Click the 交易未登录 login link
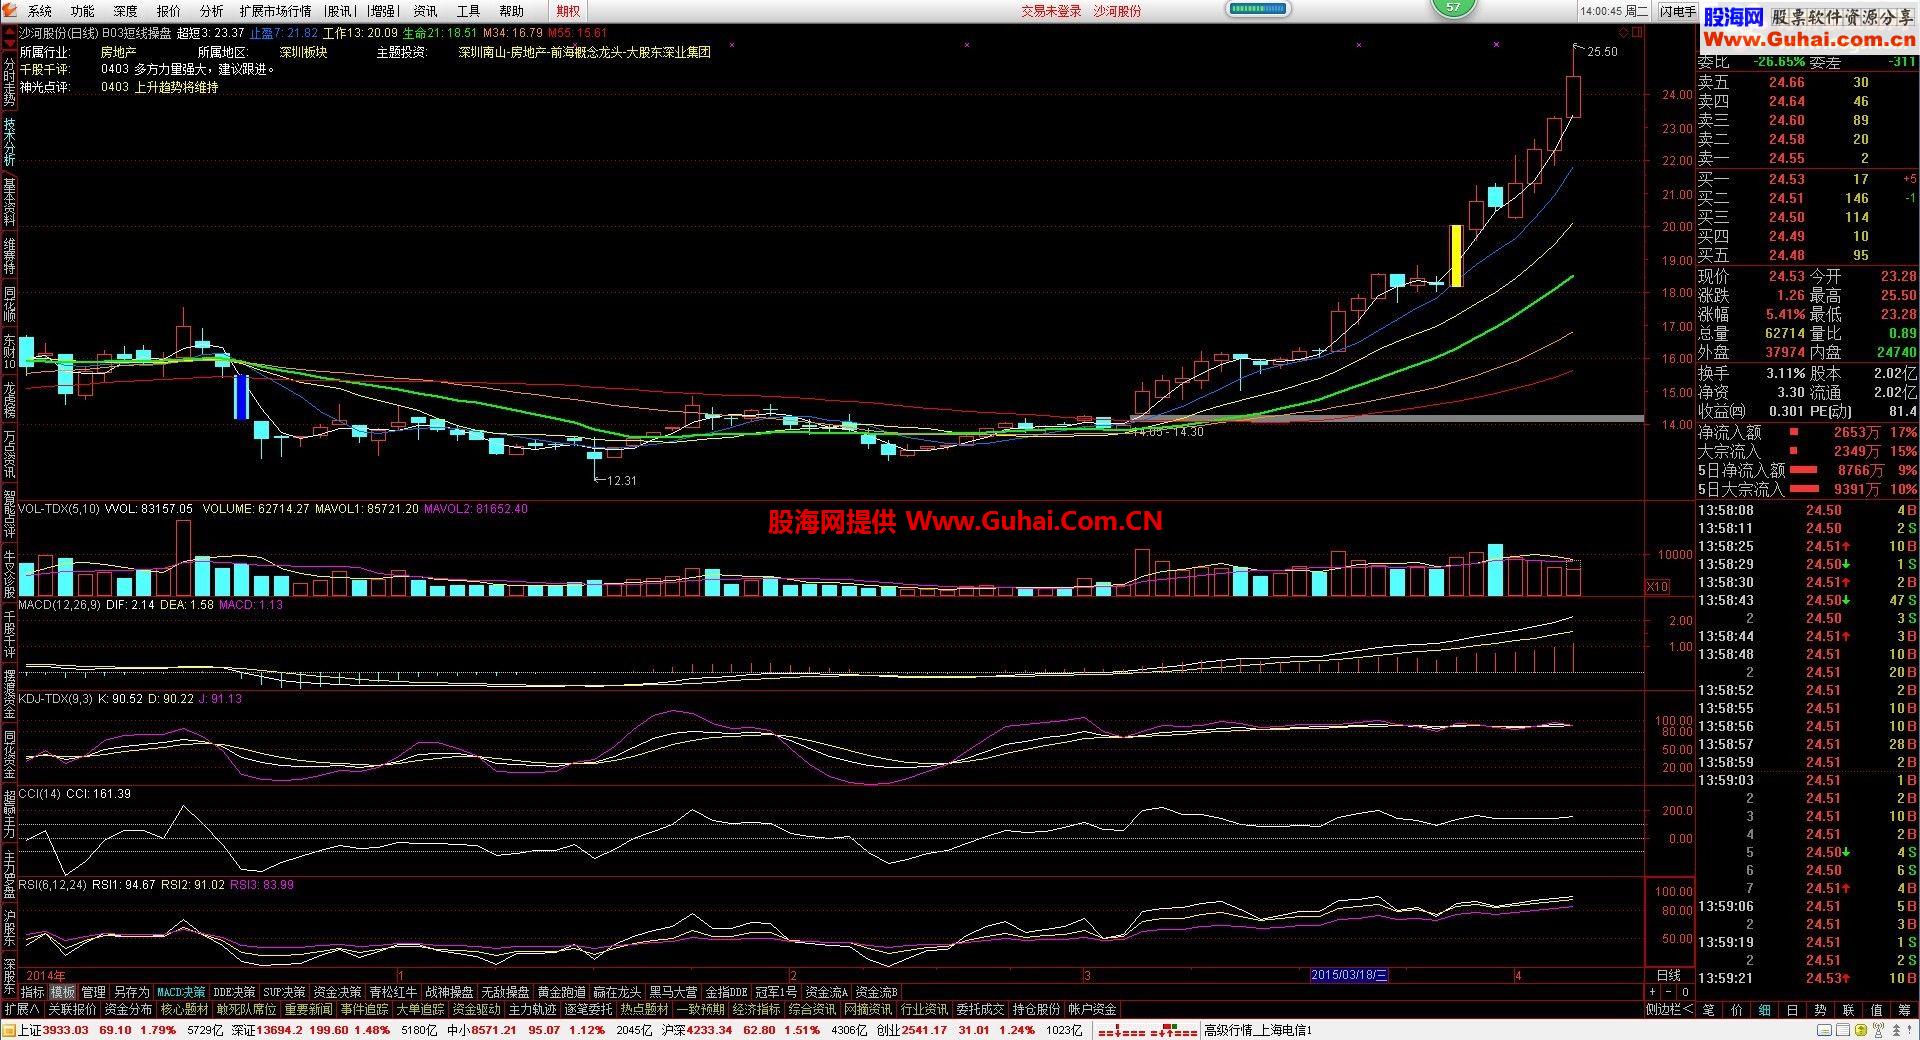Image resolution: width=1920 pixels, height=1040 pixels. 1051,11
